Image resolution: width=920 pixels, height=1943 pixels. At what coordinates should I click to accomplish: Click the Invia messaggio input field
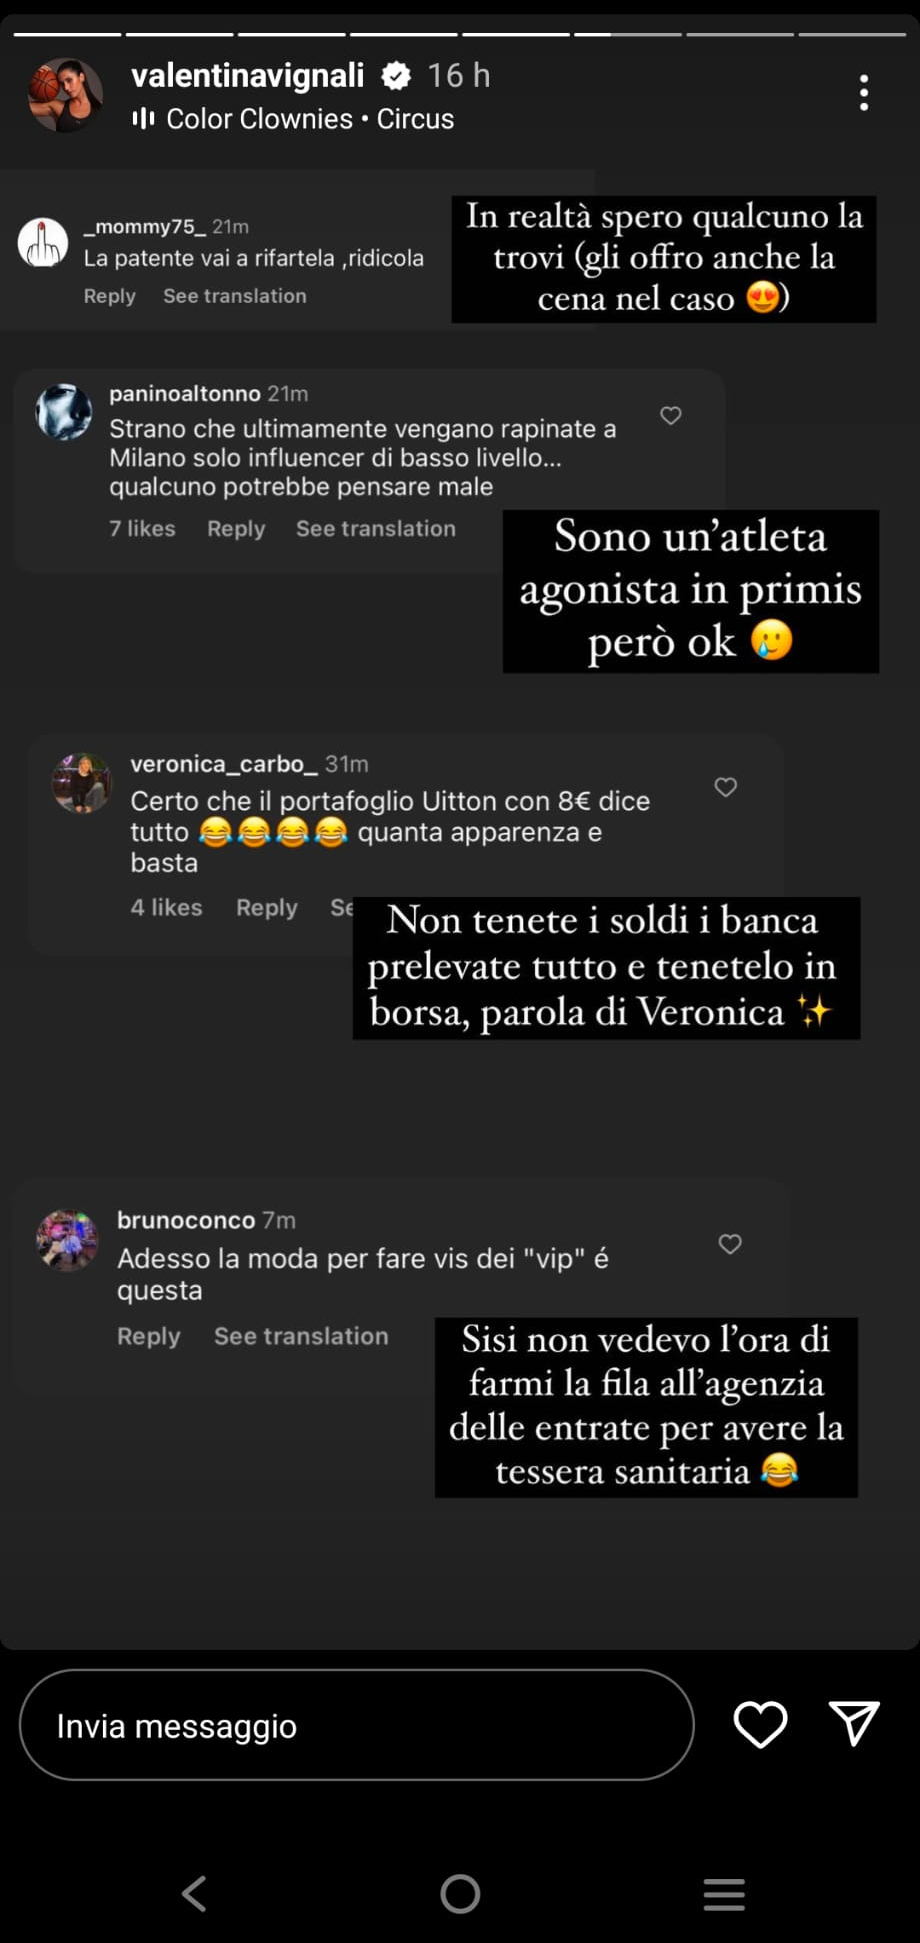[356, 1724]
